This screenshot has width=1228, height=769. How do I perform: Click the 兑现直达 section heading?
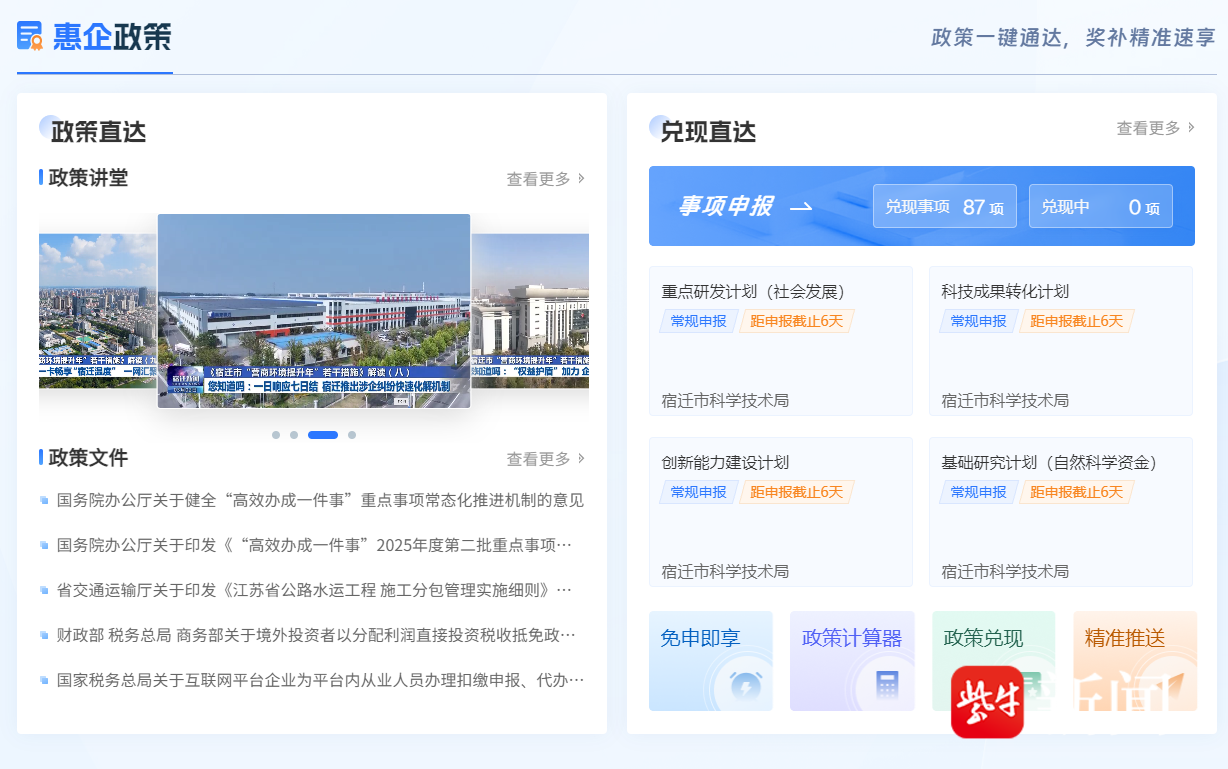(x=708, y=131)
